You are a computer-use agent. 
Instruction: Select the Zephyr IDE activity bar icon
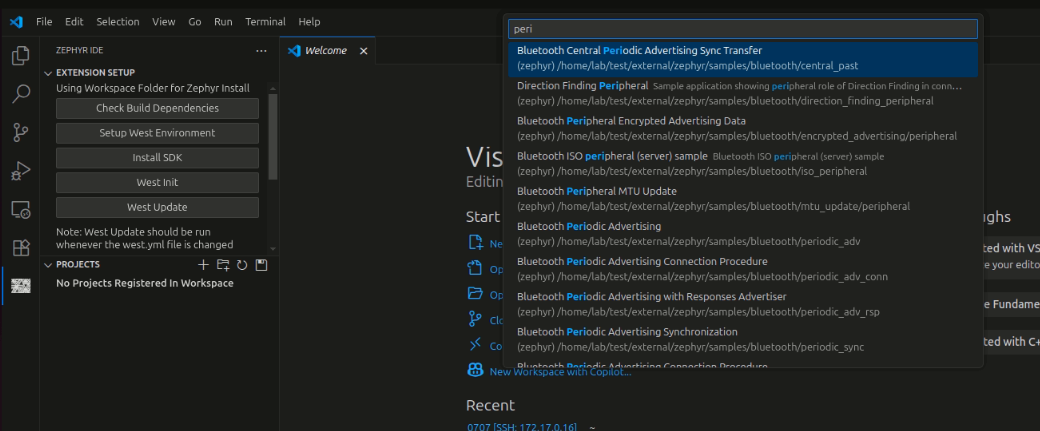pos(21,286)
